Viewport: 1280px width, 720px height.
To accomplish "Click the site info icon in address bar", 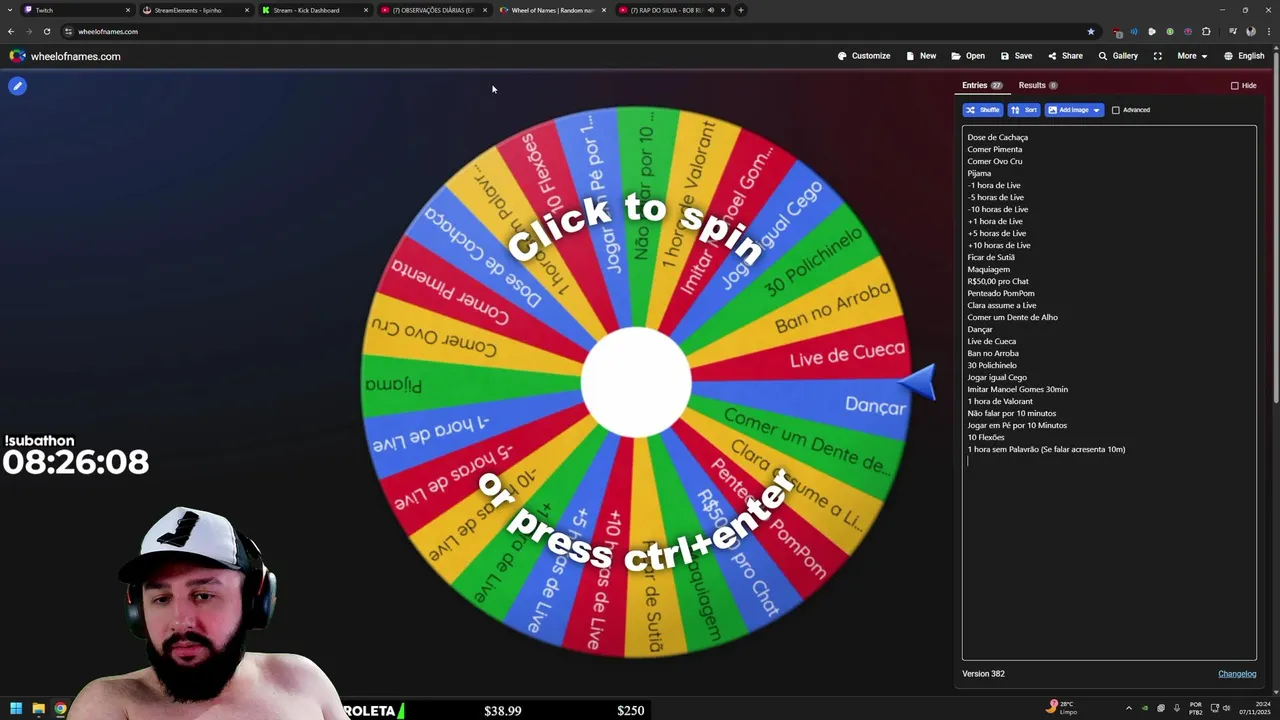I will [68, 31].
